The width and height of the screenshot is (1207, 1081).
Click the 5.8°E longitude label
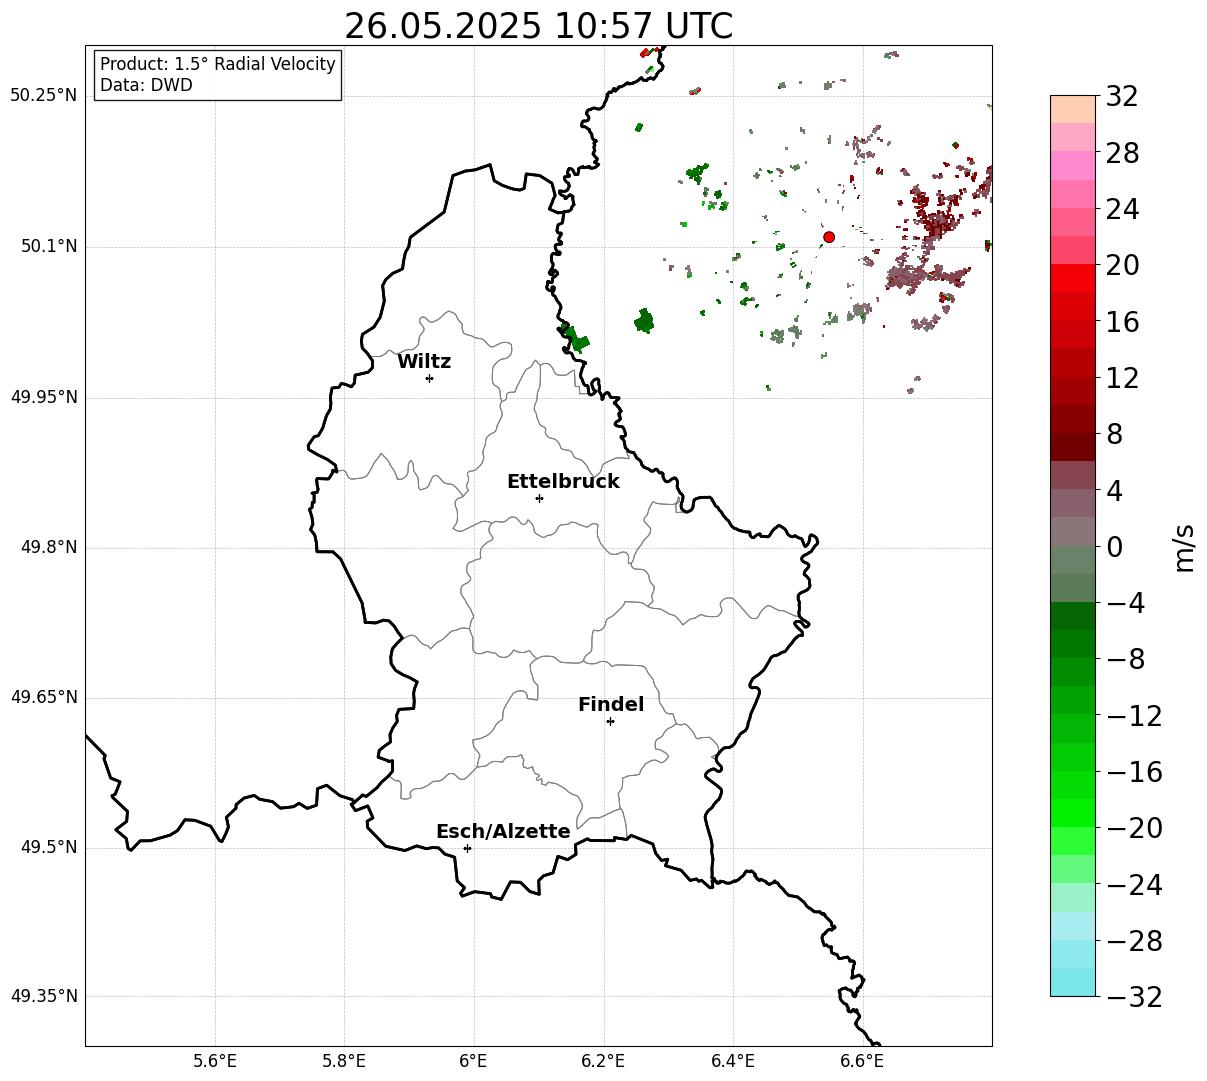pos(344,1061)
